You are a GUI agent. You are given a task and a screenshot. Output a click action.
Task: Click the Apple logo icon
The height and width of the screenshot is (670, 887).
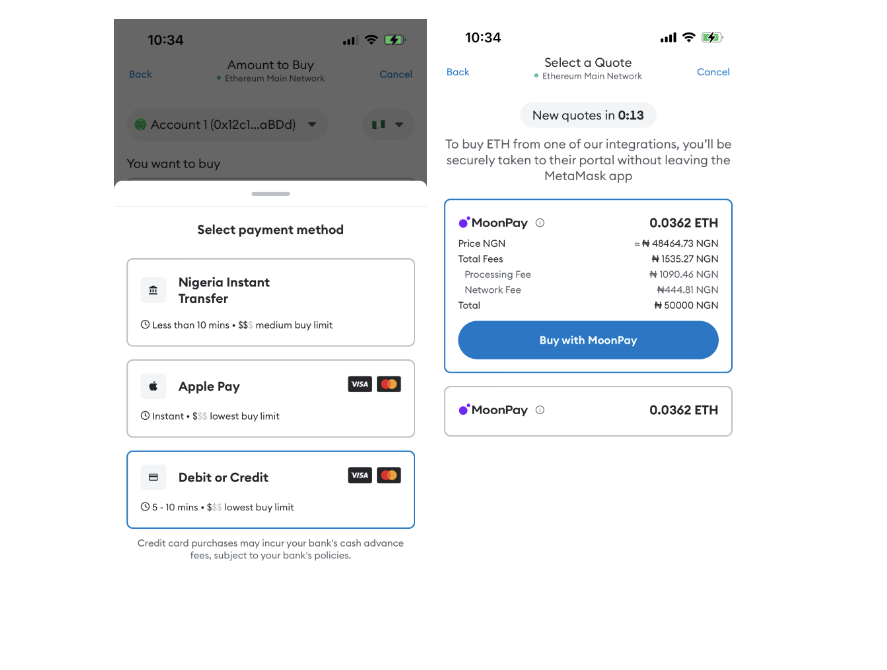click(153, 386)
